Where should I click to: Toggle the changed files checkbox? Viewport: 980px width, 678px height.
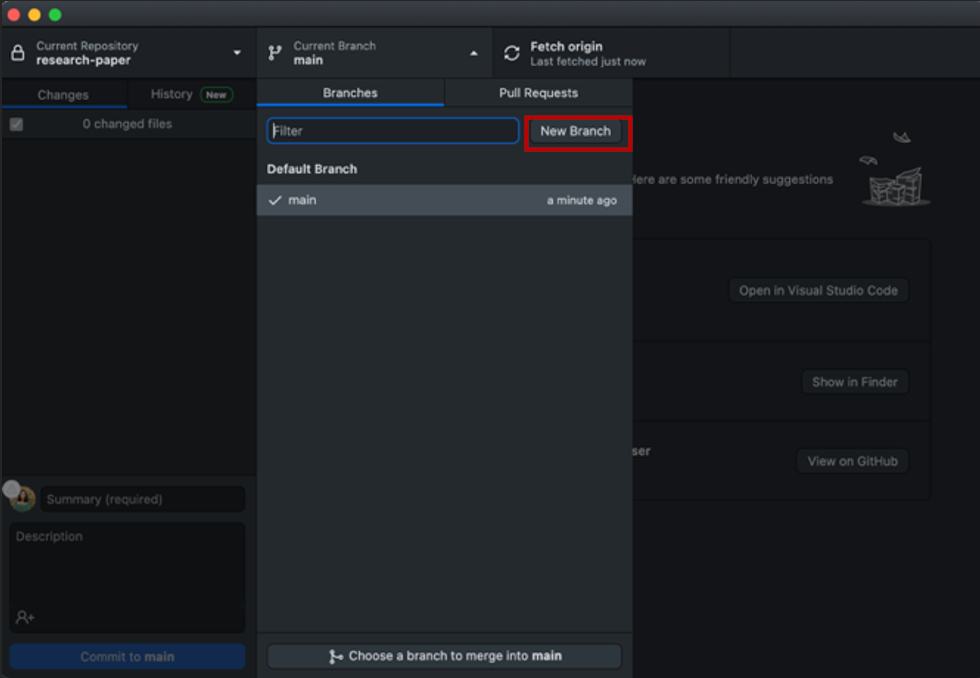tap(16, 124)
